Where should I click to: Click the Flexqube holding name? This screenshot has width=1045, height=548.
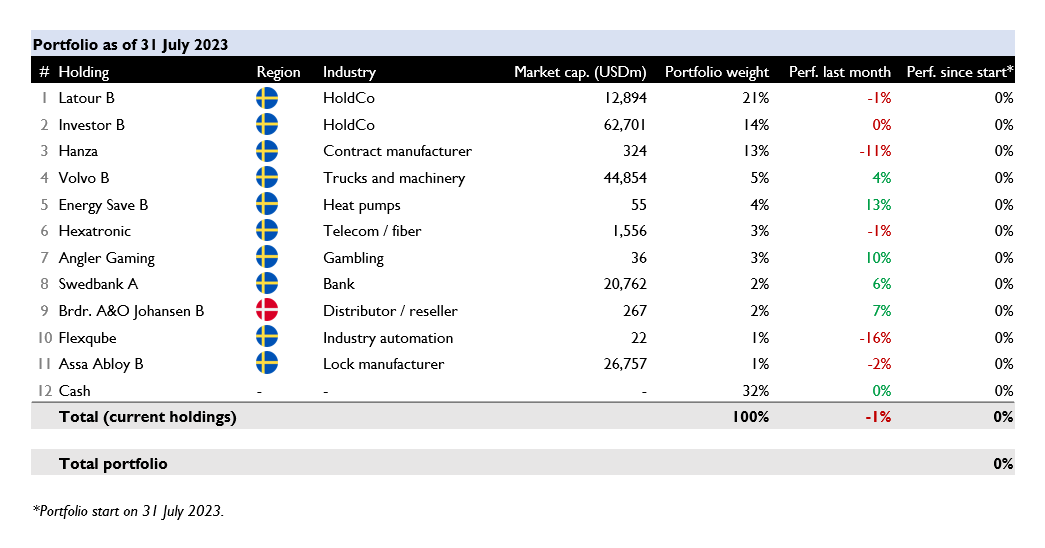pos(87,338)
